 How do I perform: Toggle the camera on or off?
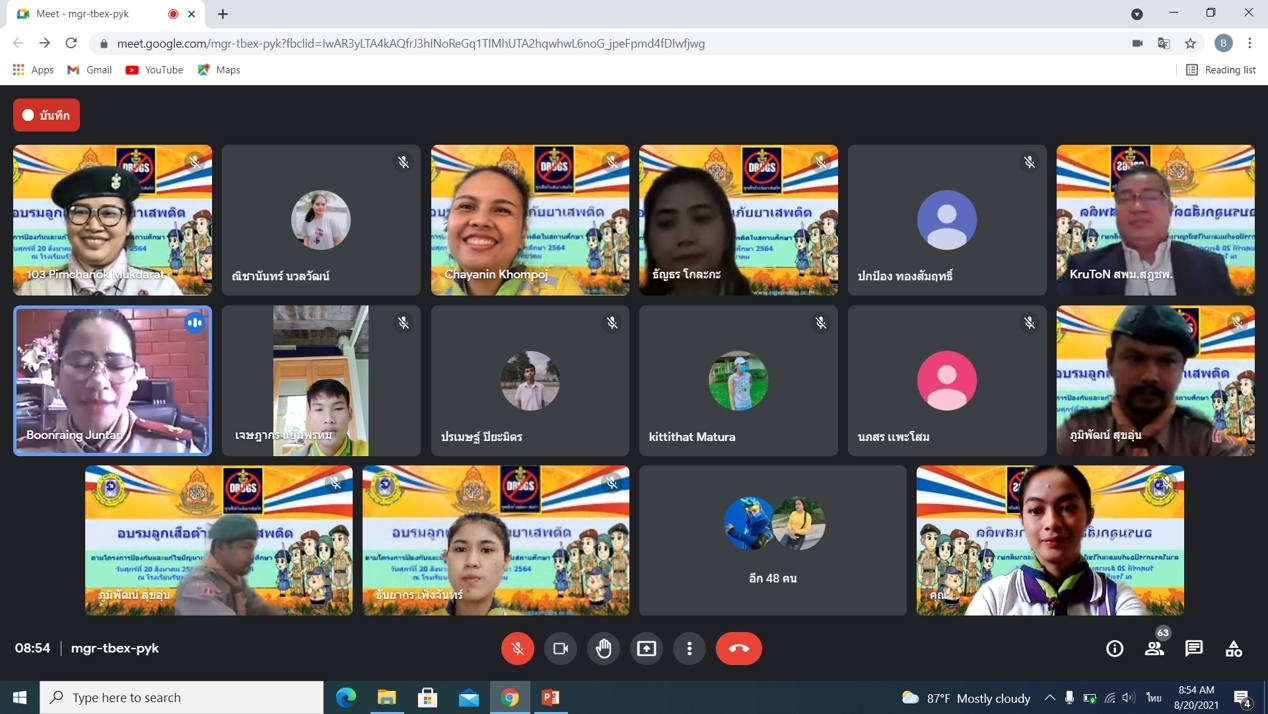point(560,648)
